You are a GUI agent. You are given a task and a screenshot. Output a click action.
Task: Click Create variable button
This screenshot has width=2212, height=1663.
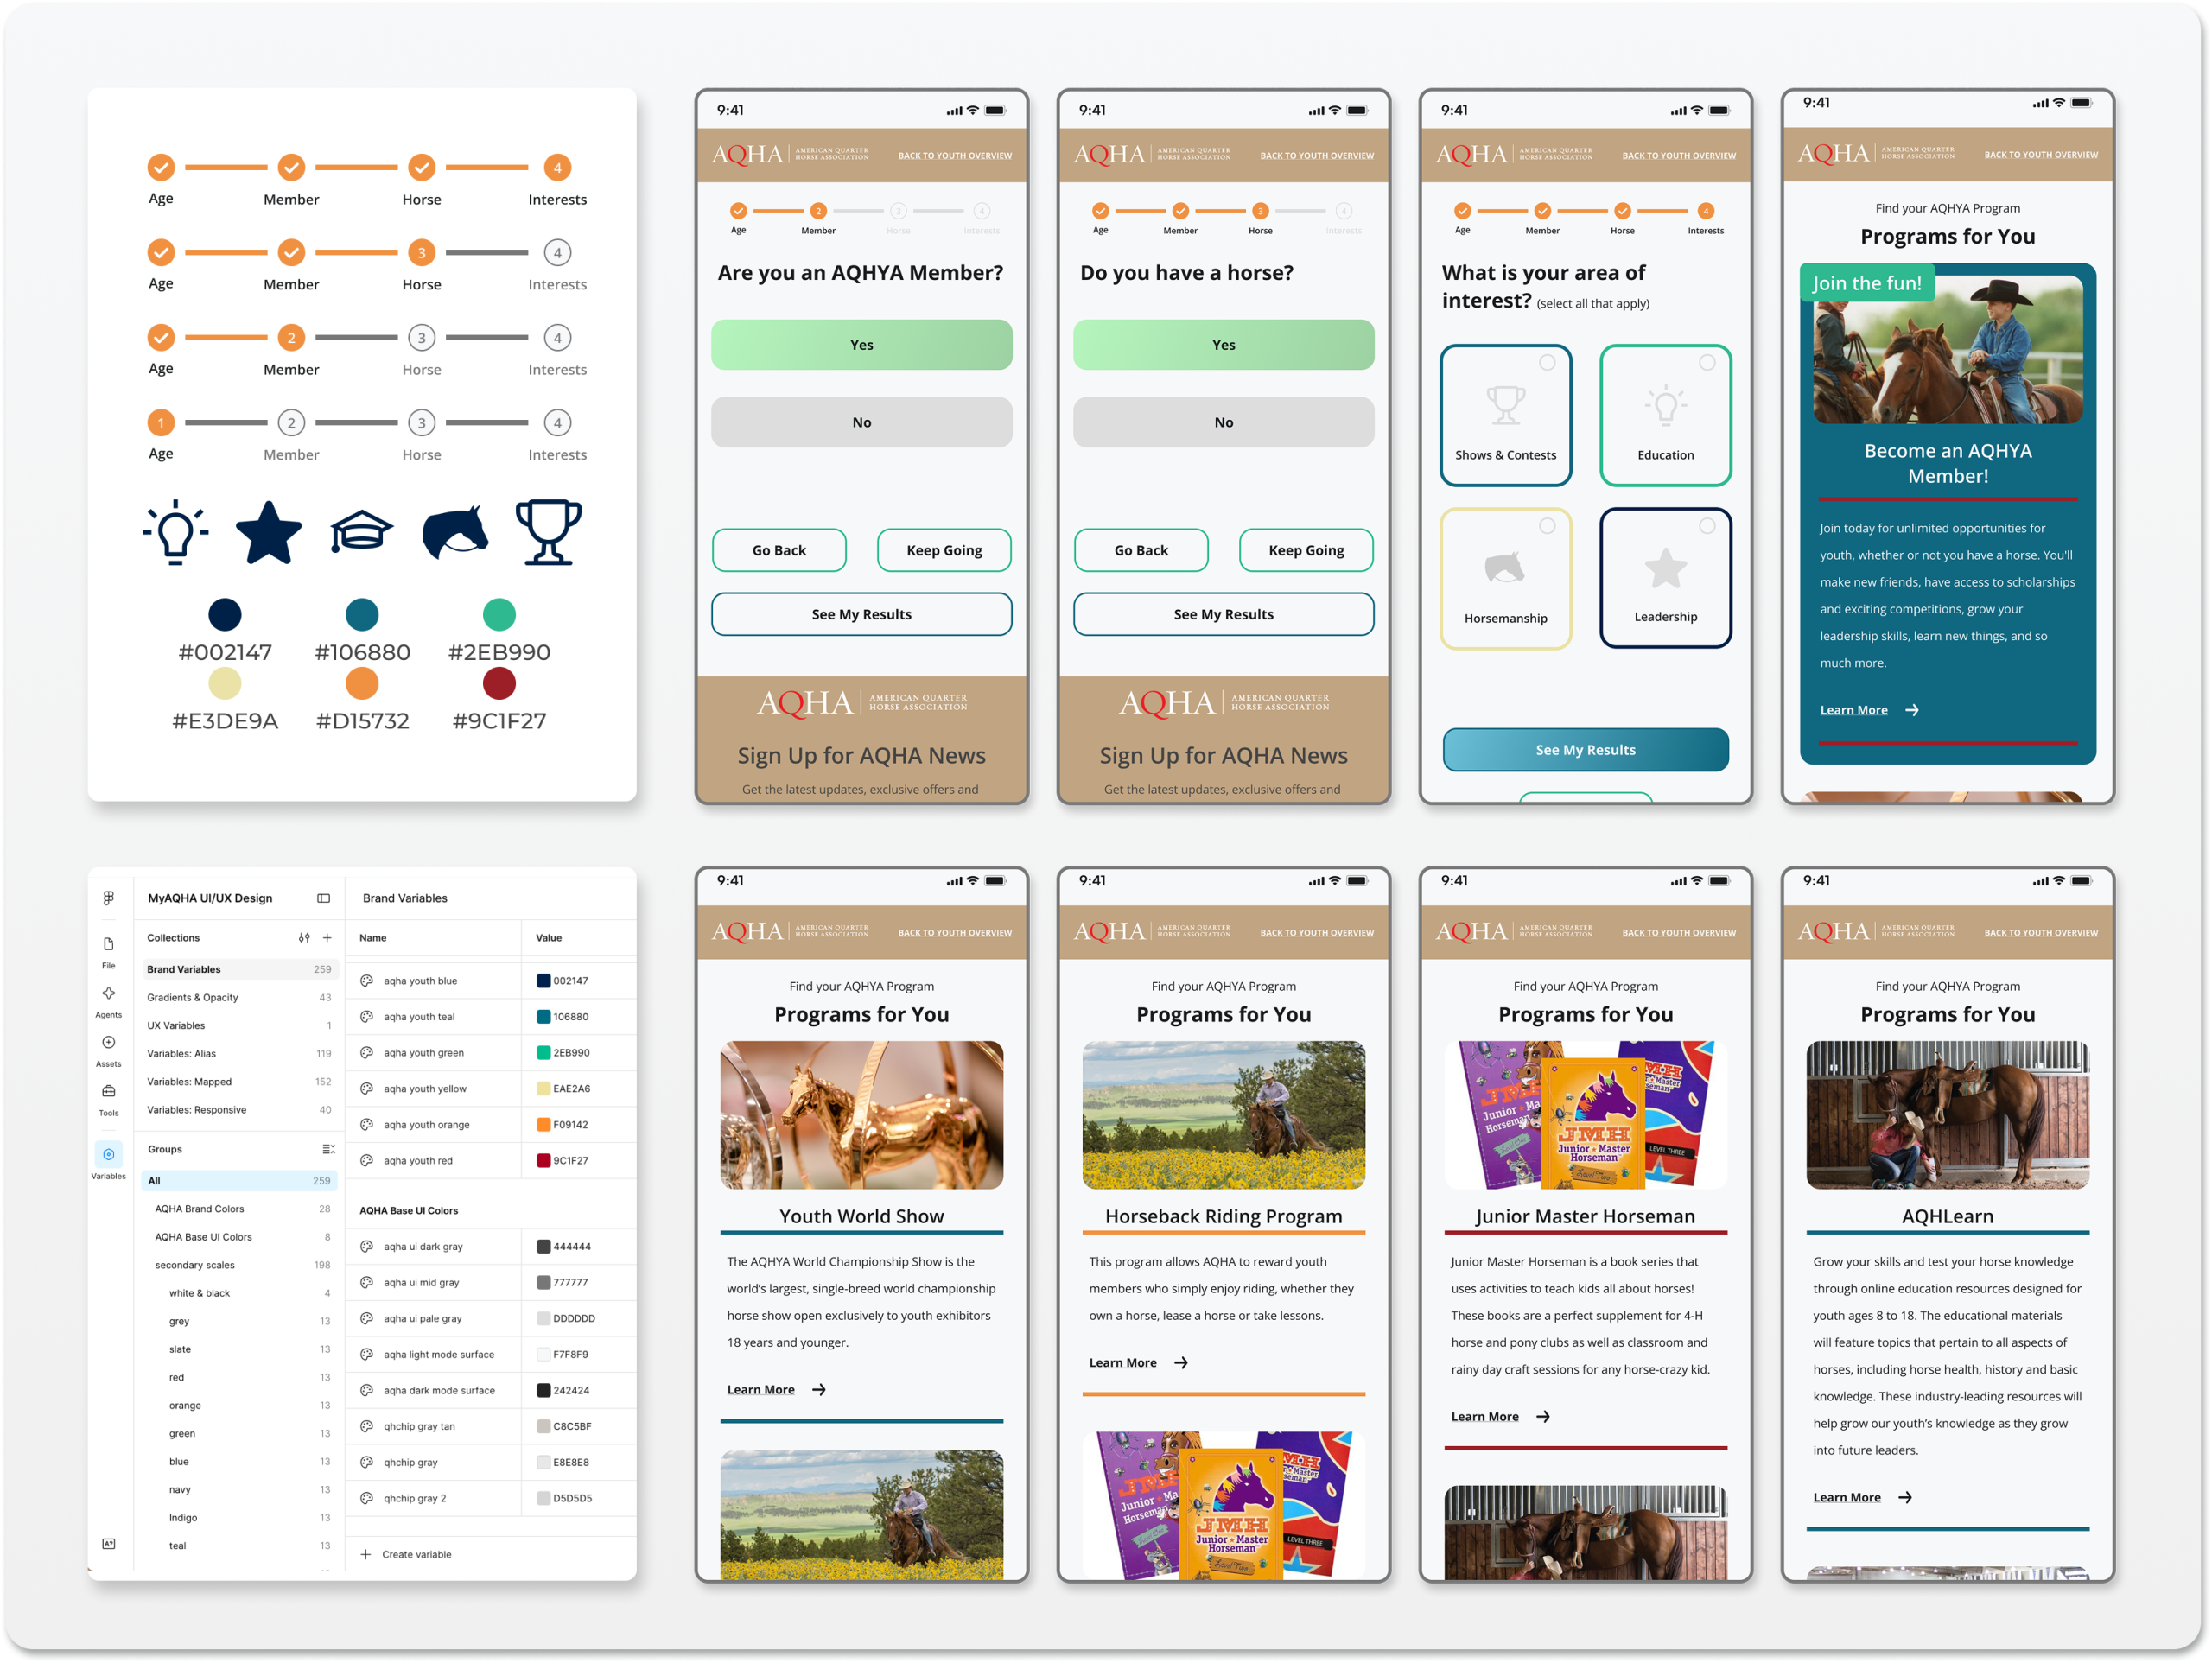(x=406, y=1554)
